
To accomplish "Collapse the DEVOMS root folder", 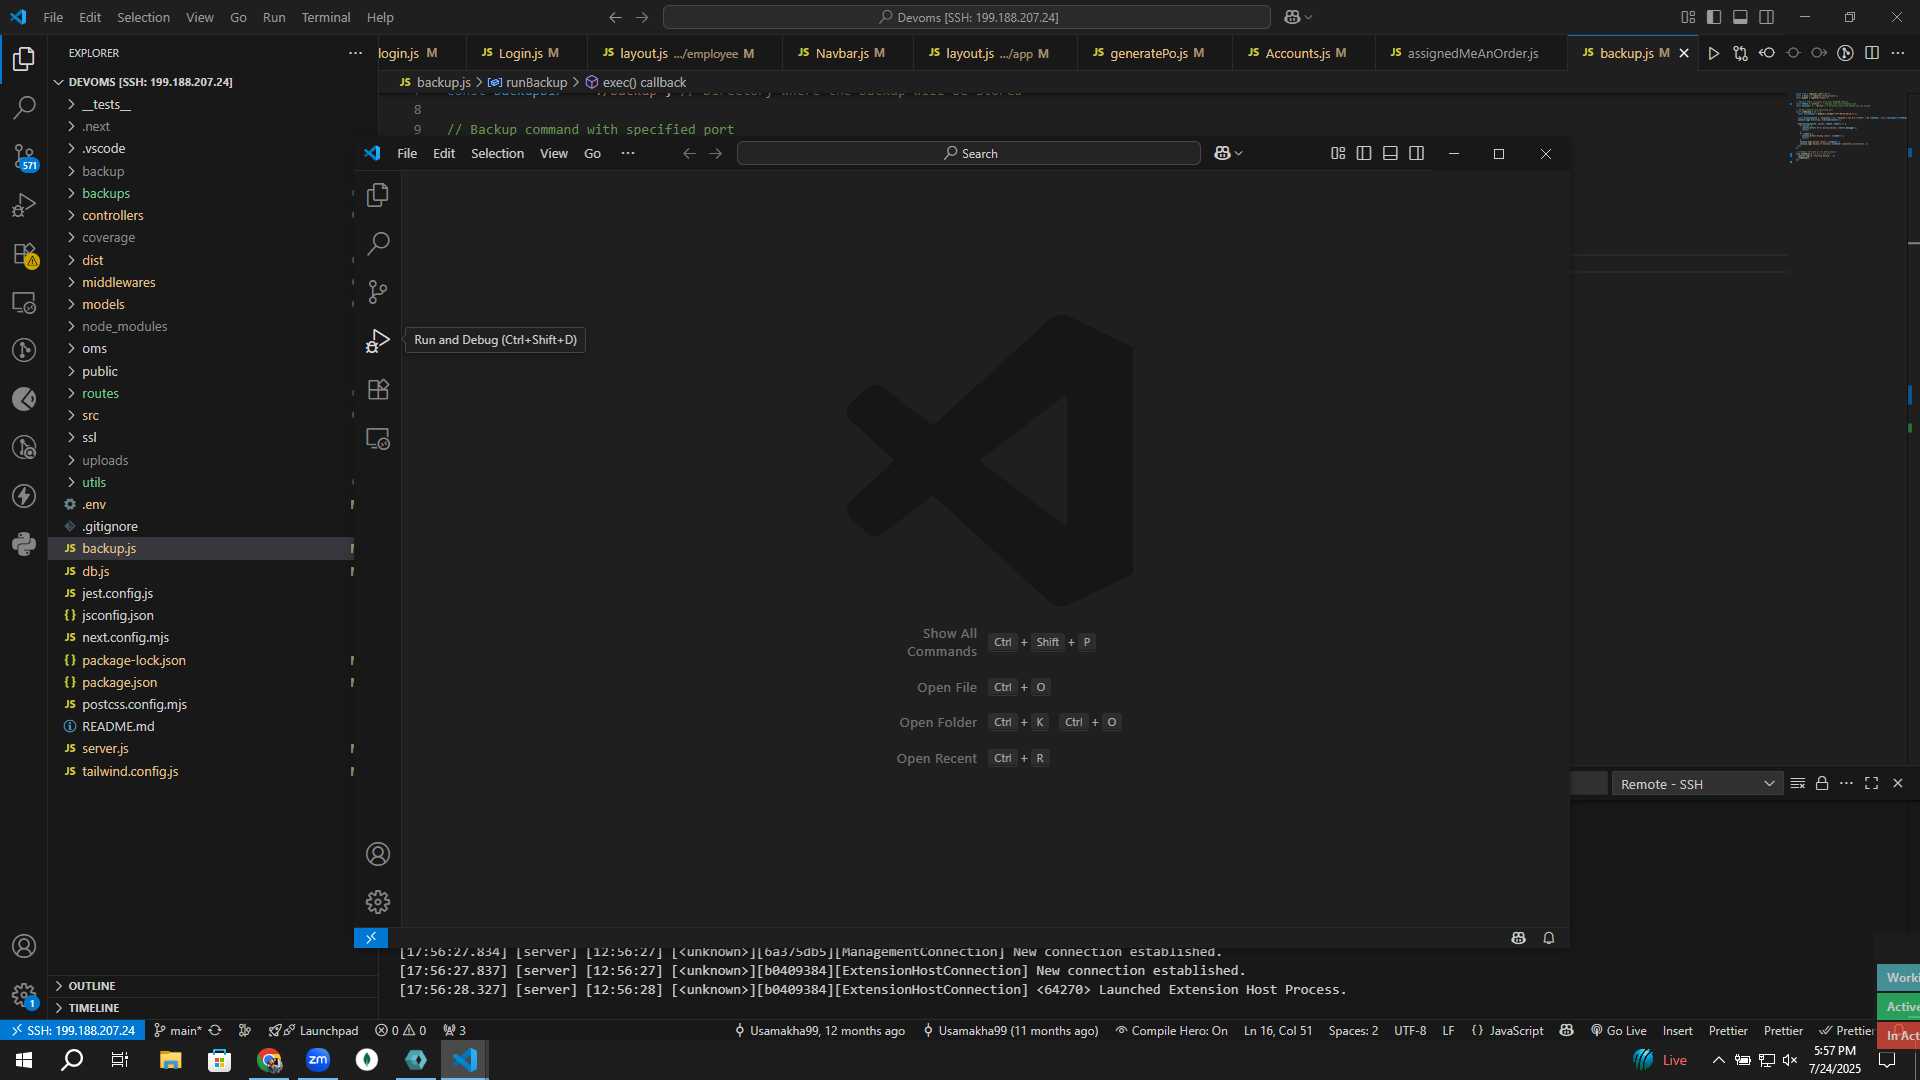I will [x=150, y=82].
